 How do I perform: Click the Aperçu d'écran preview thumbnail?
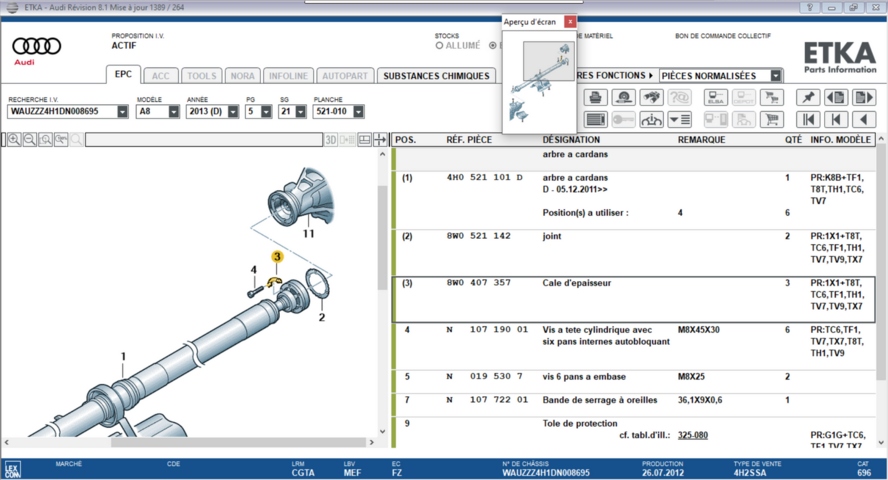(x=540, y=82)
